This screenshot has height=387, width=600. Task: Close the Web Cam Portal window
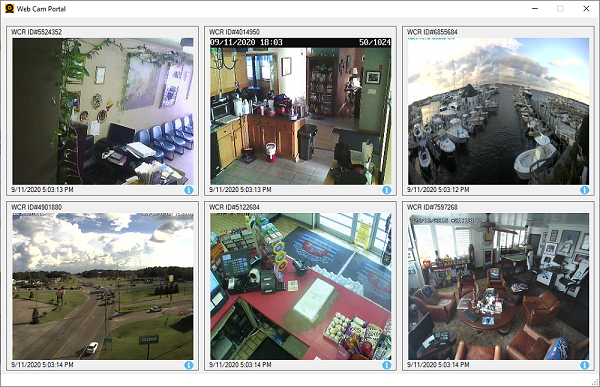(586, 8)
